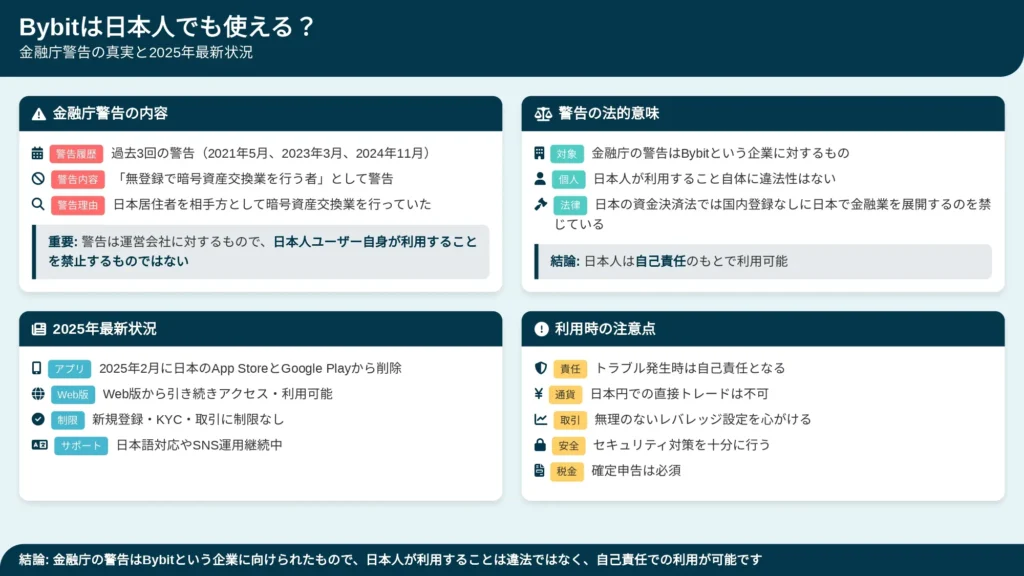Click the calendar icon in the 警告履歴 row
Viewport: 1024px width, 576px height.
[37, 153]
